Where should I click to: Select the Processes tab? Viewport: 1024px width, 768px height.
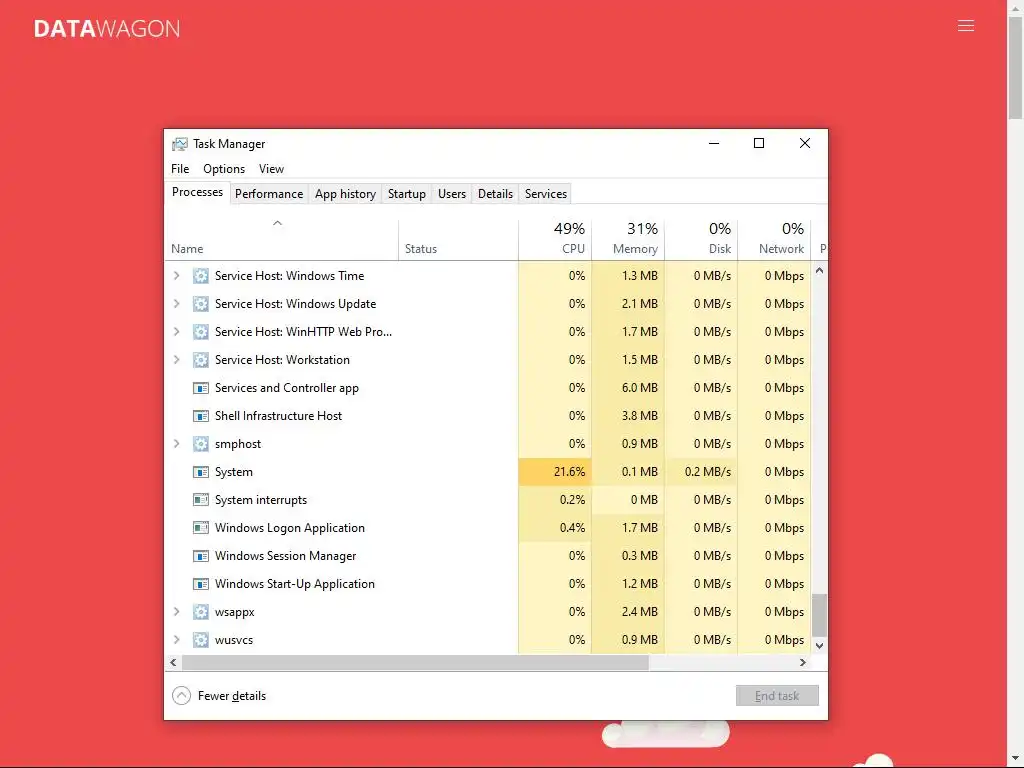[197, 192]
